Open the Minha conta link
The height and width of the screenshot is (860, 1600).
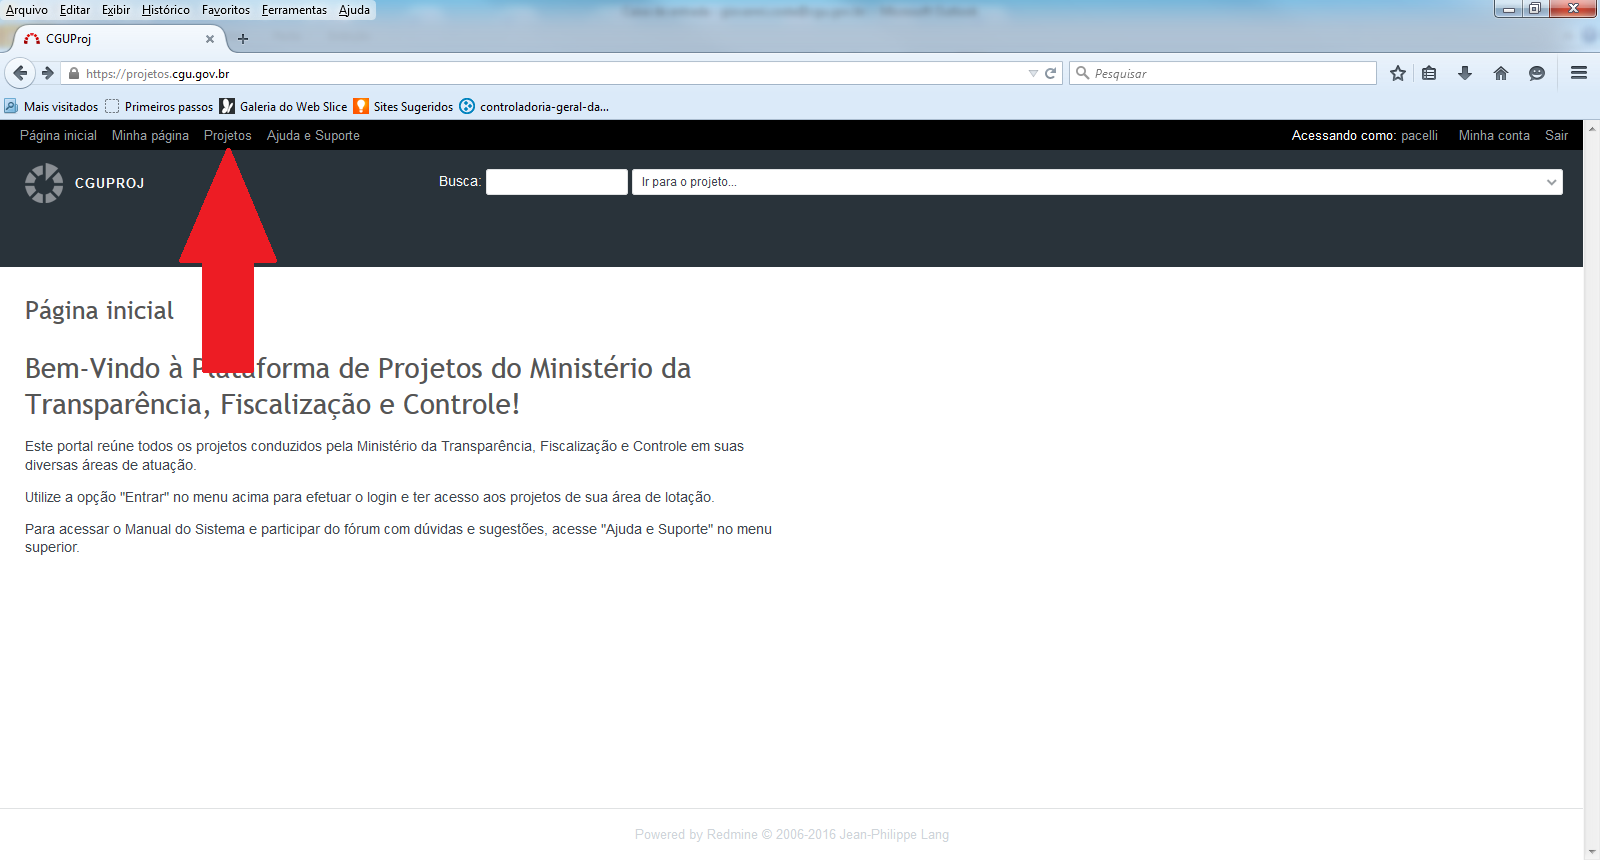pyautogui.click(x=1493, y=135)
